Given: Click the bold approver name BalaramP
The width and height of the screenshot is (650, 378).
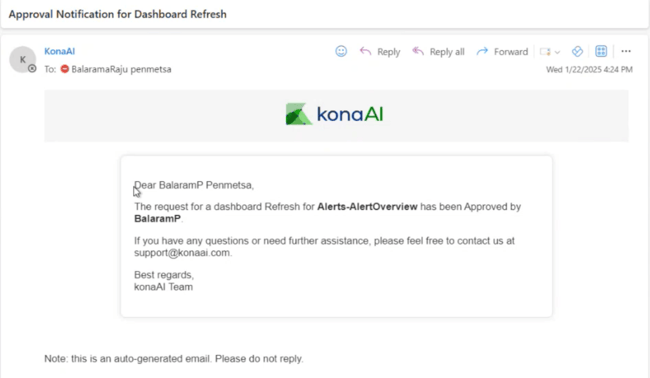Looking at the screenshot, I should point(157,219).
